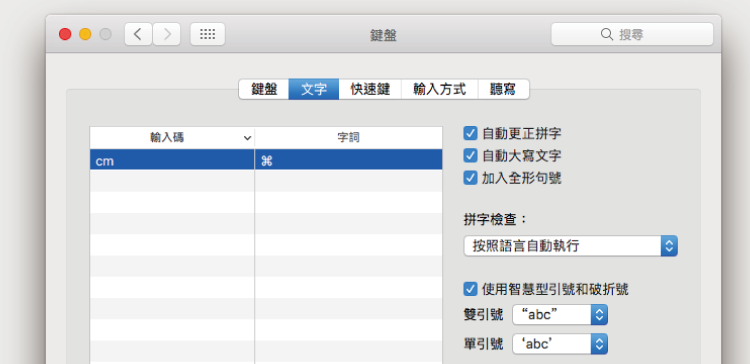
Task: Go back with the left chevron button
Action: click(138, 34)
